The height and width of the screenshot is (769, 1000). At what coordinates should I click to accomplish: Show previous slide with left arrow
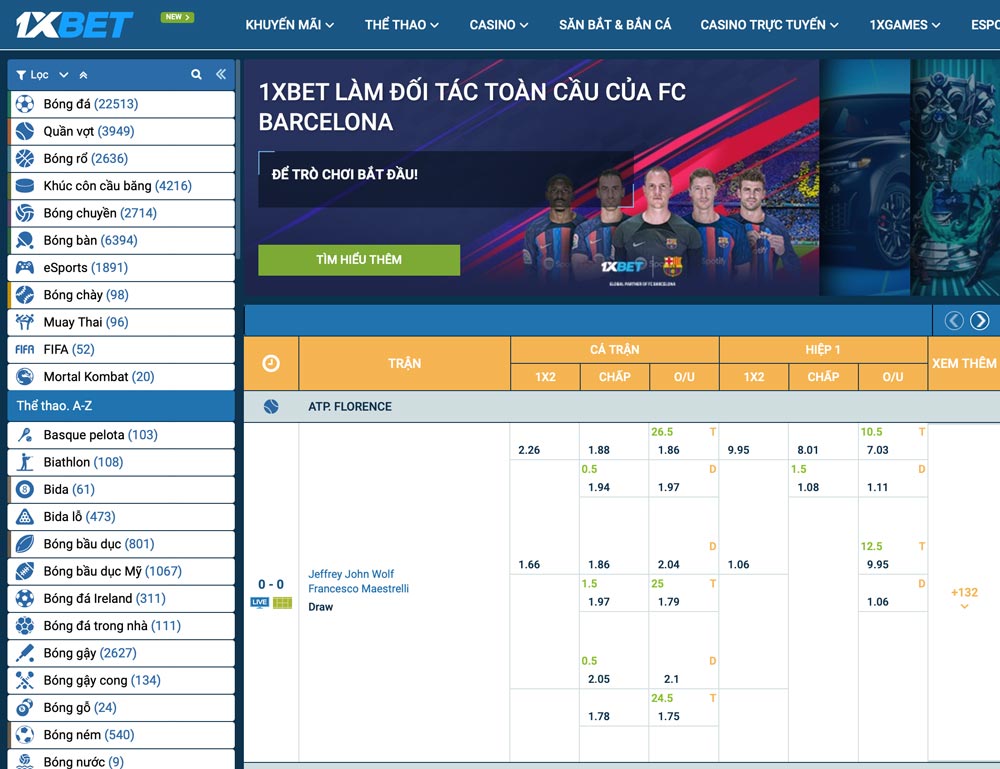[x=954, y=320]
